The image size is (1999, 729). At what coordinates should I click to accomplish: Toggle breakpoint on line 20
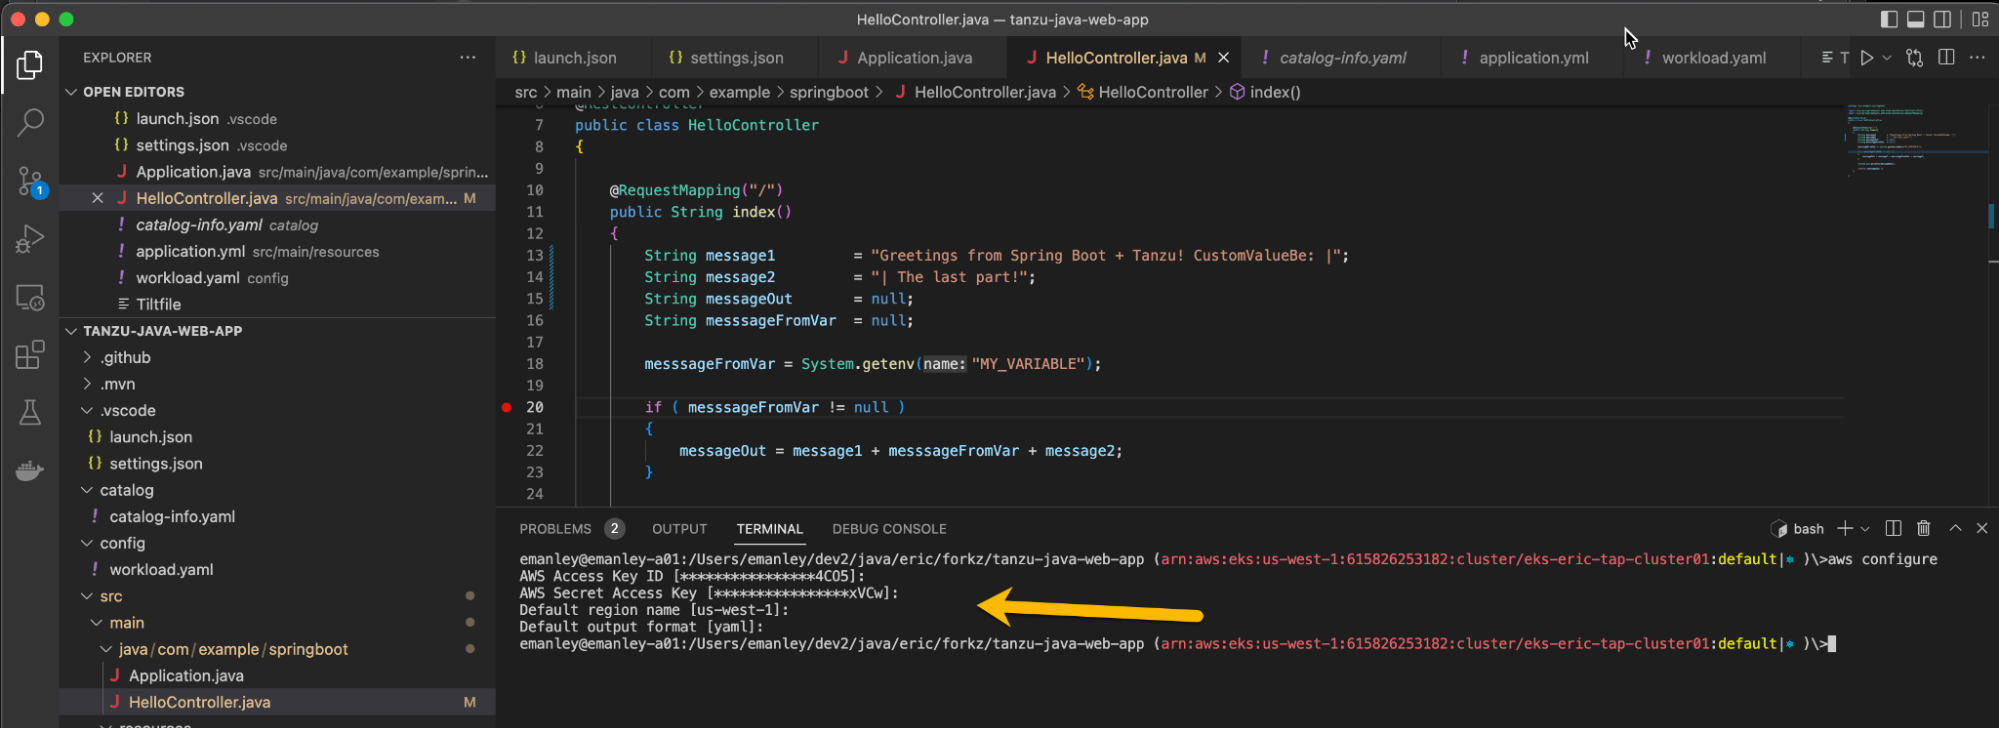pos(507,407)
